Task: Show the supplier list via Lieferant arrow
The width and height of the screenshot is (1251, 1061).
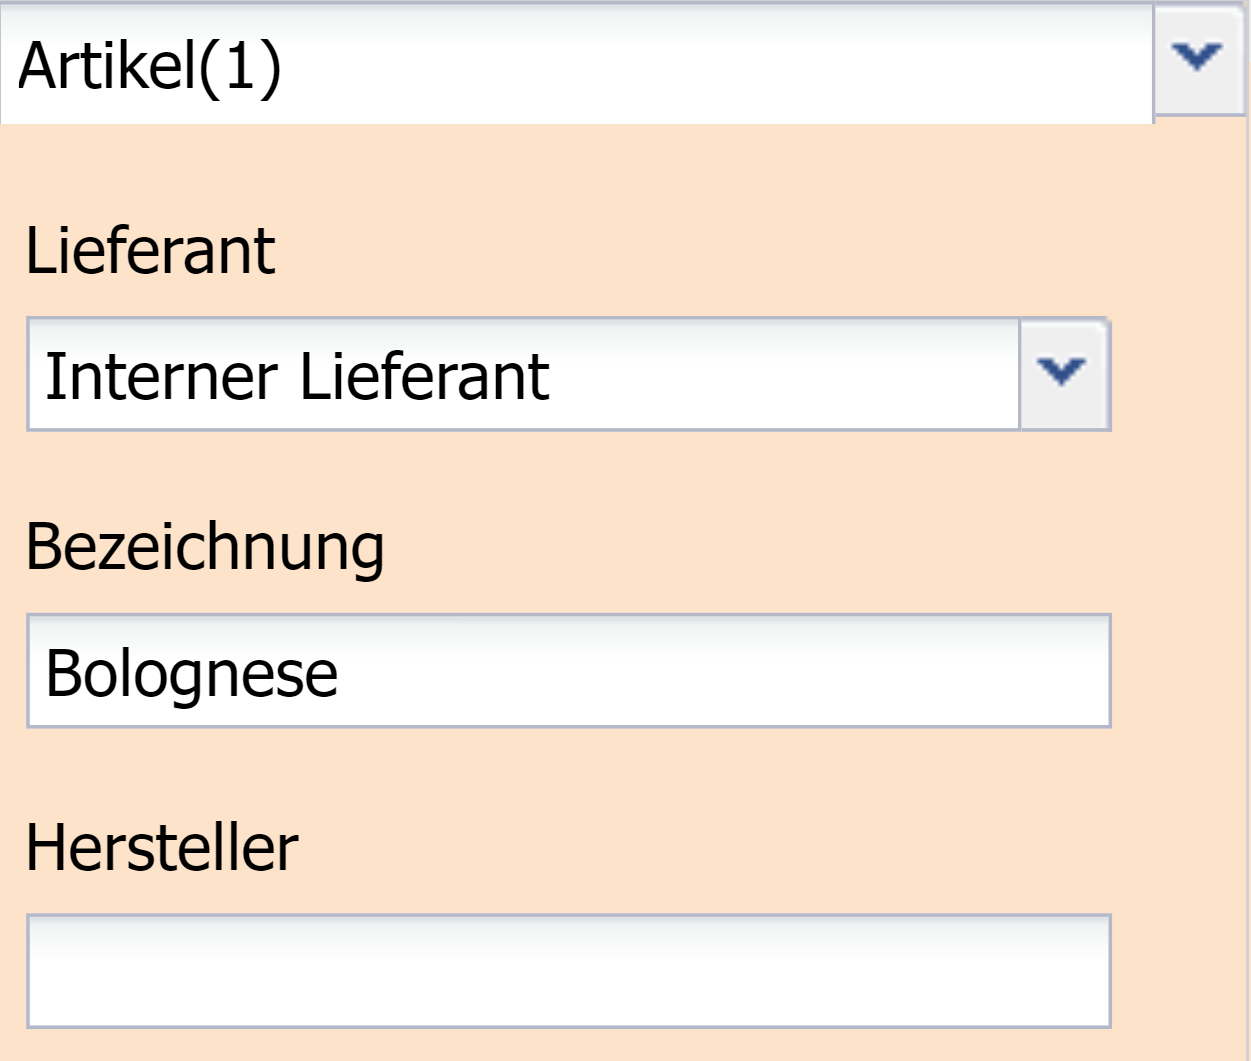Action: click(x=1063, y=374)
